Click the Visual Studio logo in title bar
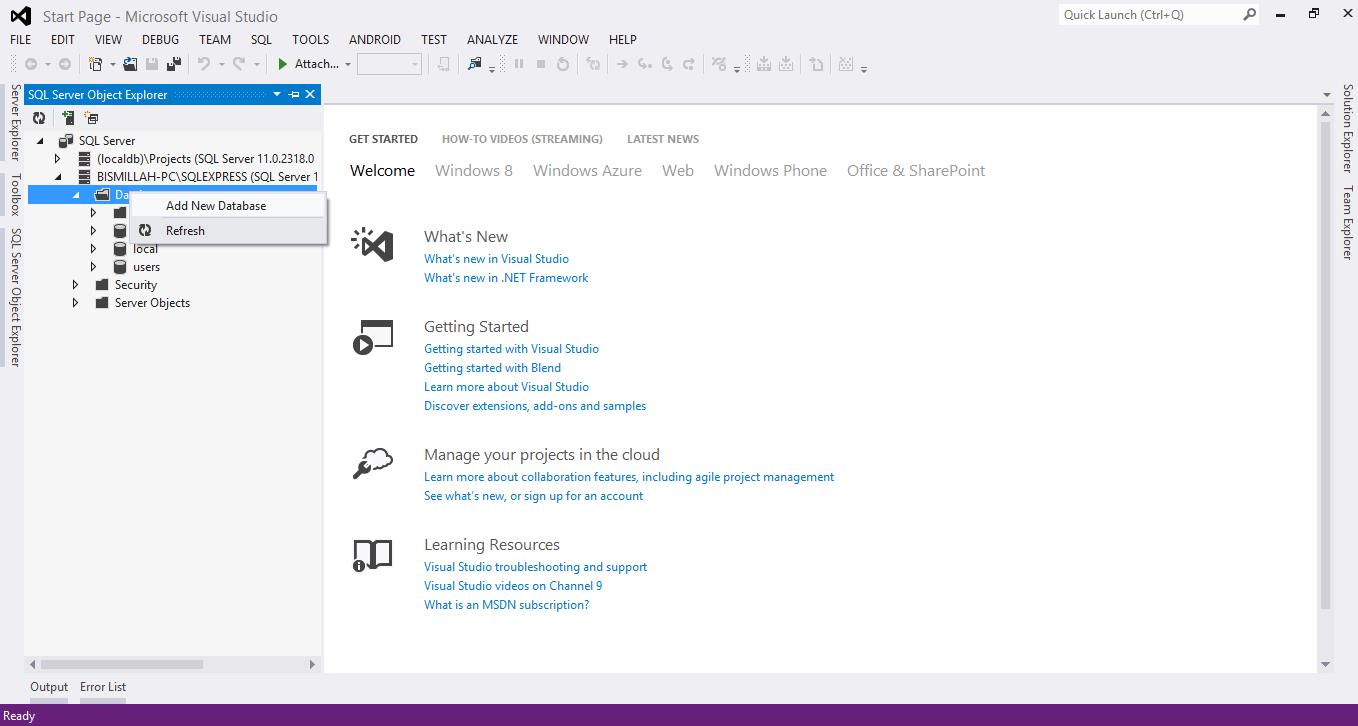Image resolution: width=1358 pixels, height=726 pixels. click(20, 16)
